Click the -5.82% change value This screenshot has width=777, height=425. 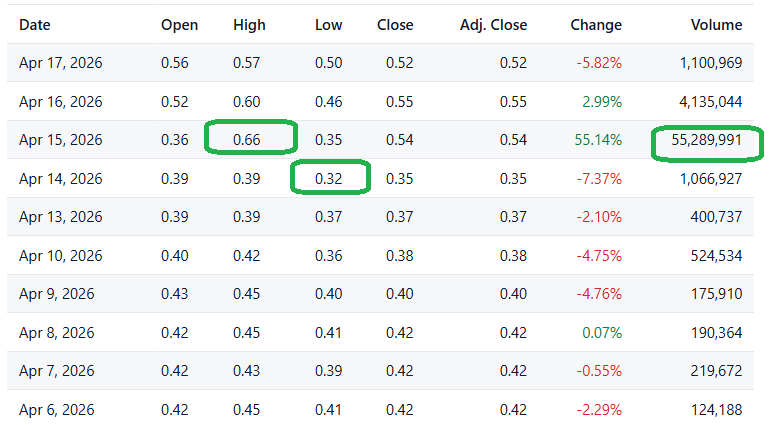pos(598,63)
